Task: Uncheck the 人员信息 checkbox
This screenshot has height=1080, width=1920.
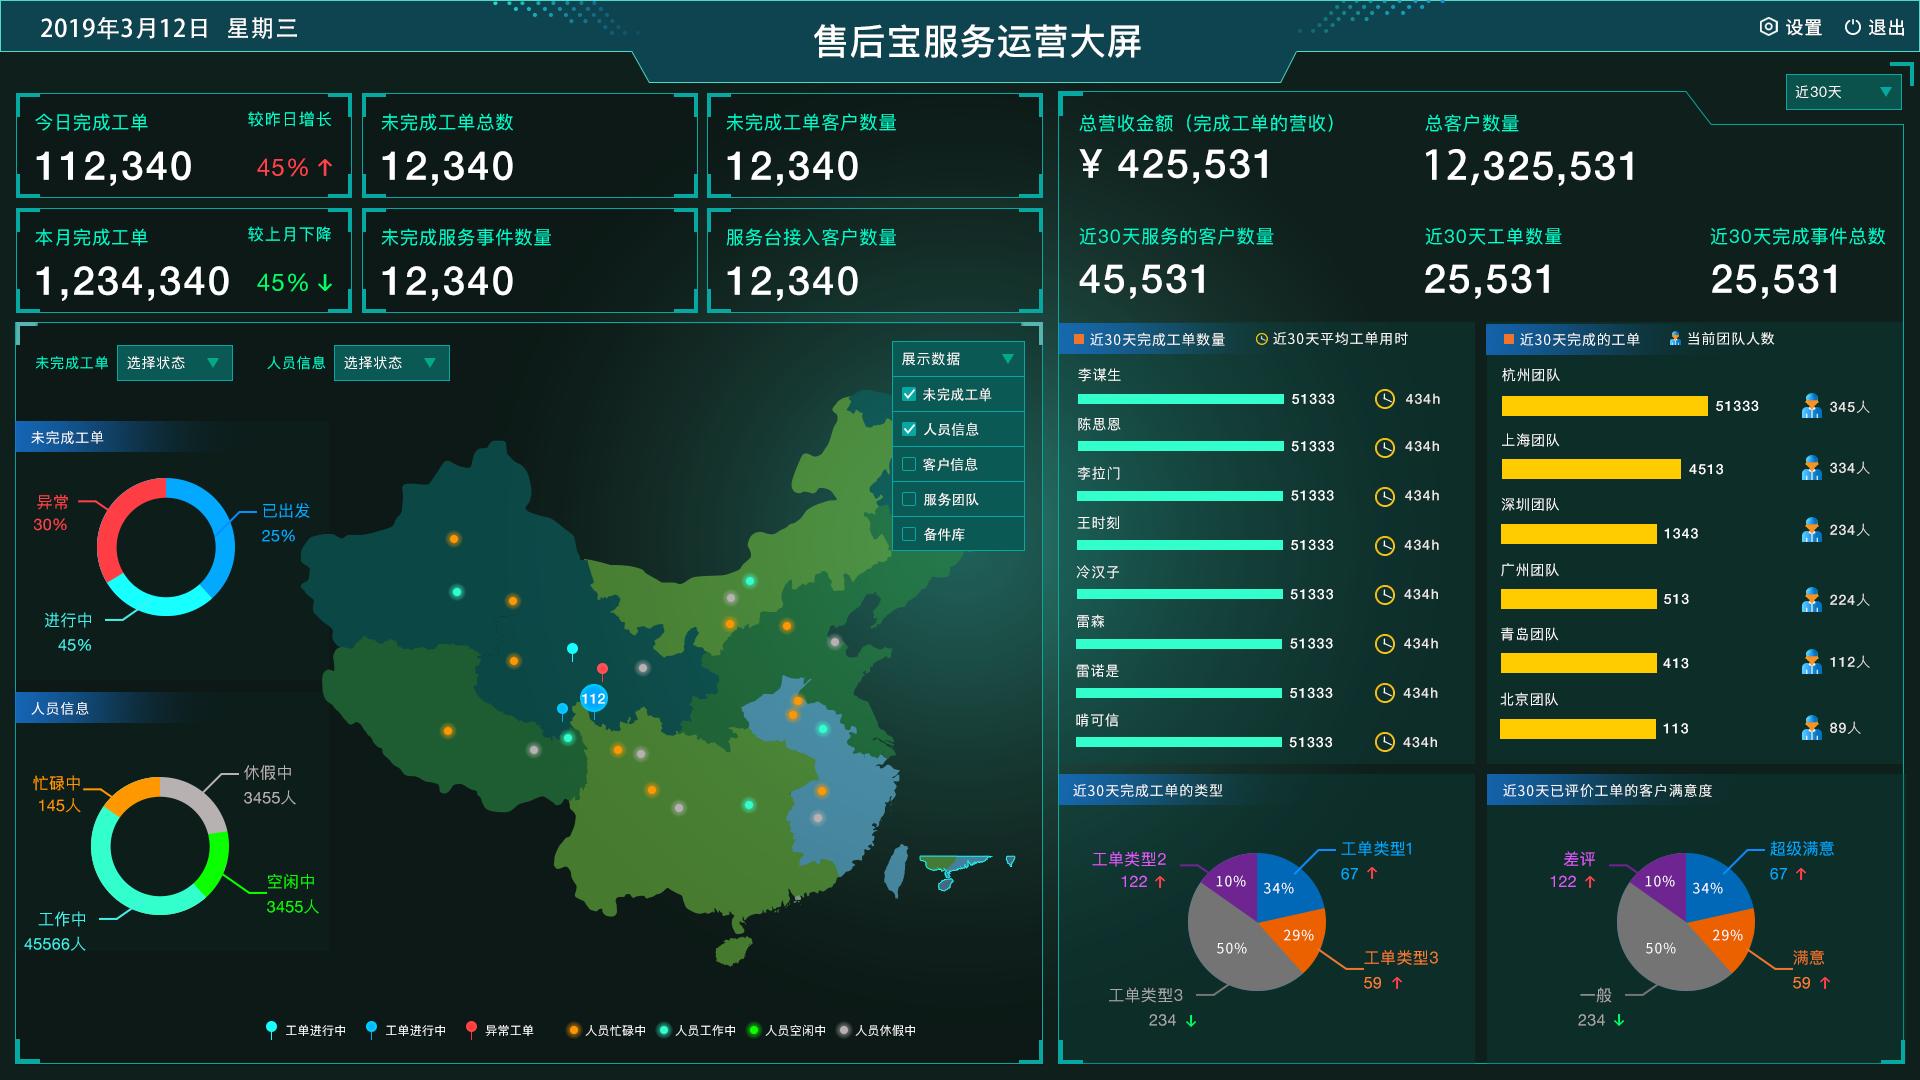Action: click(909, 429)
